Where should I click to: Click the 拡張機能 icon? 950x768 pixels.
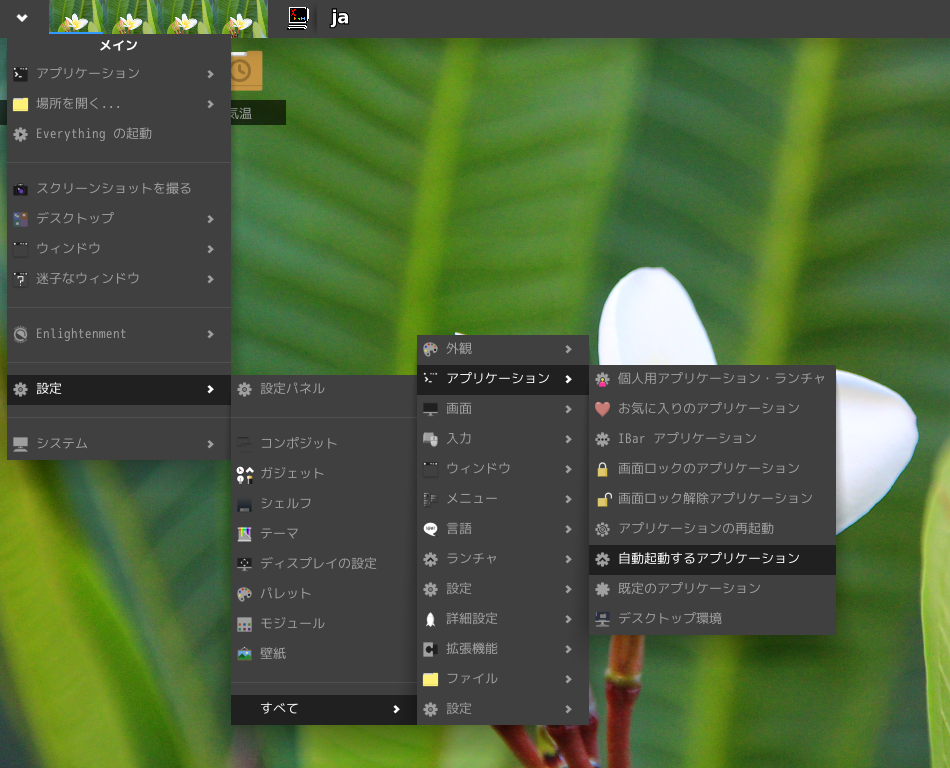pyautogui.click(x=430, y=649)
